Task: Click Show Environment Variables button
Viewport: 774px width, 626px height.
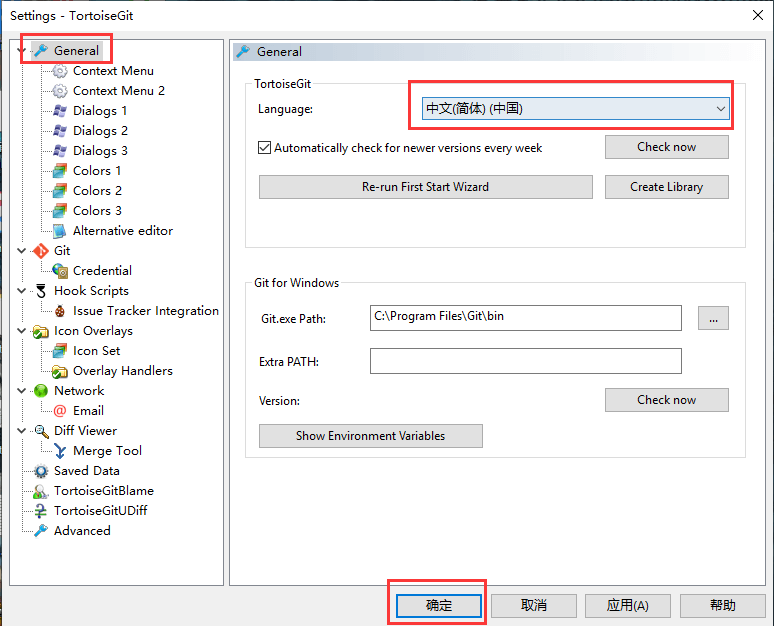Action: click(x=371, y=436)
